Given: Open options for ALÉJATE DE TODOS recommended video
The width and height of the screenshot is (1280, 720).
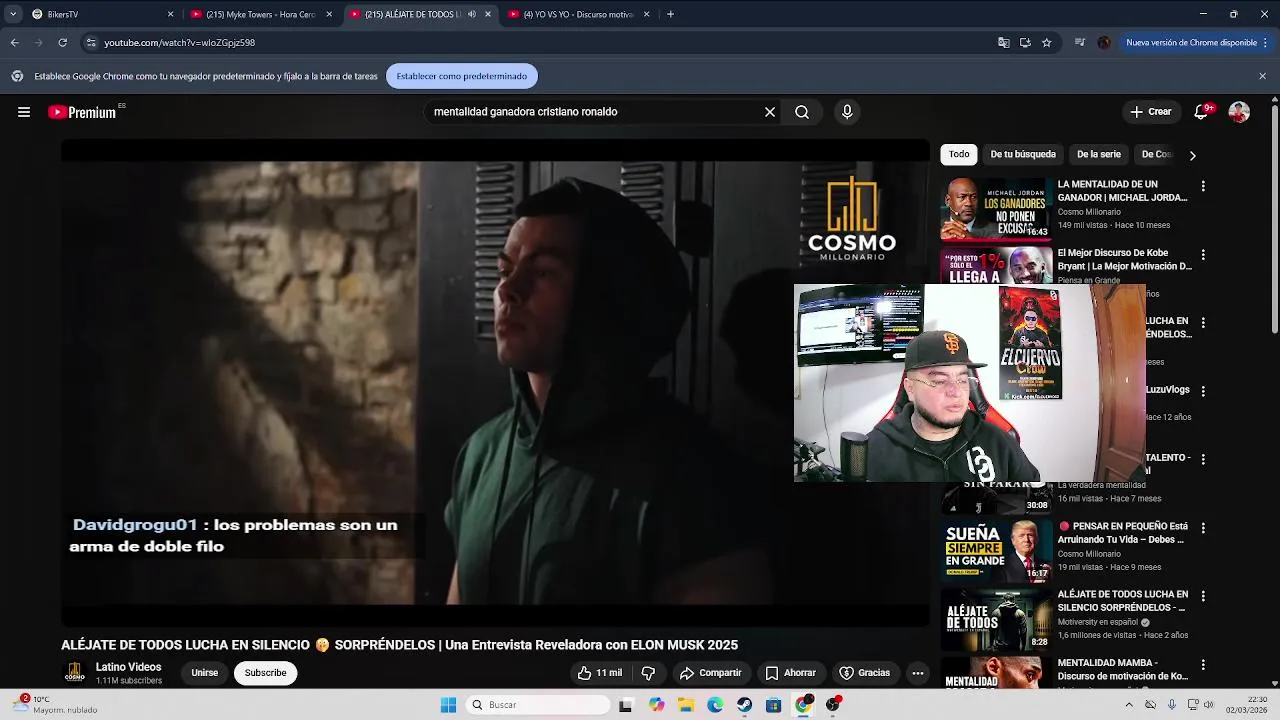Looking at the screenshot, I should 1203,596.
